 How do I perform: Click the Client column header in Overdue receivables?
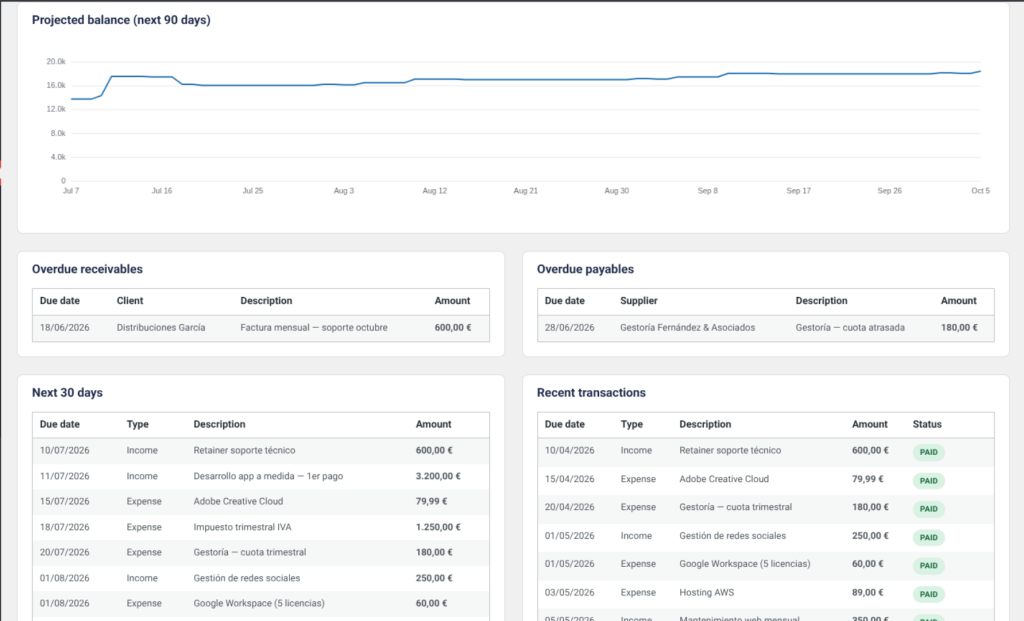(130, 301)
